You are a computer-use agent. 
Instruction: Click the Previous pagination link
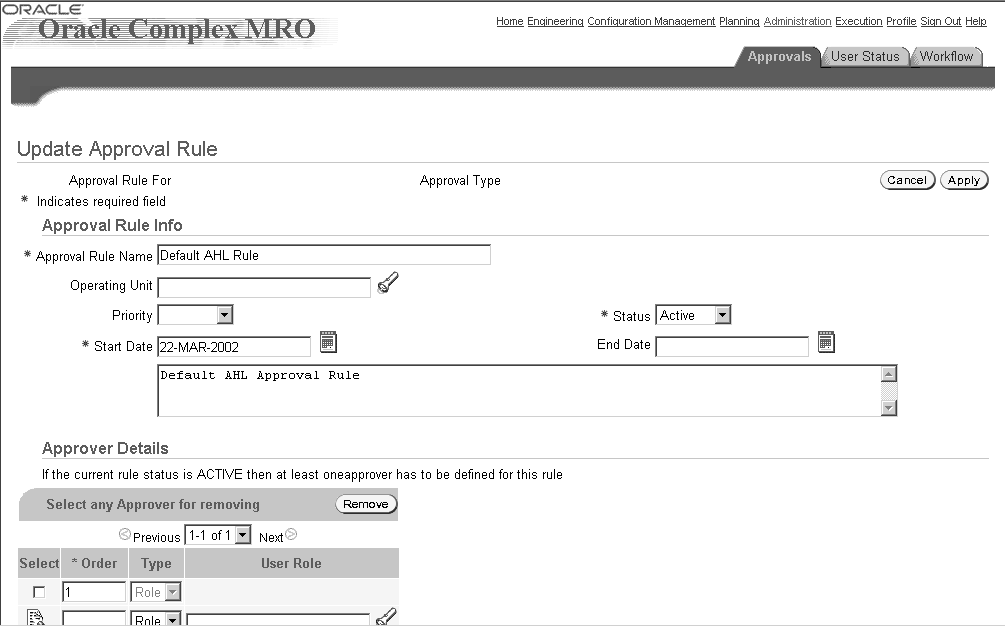[156, 538]
